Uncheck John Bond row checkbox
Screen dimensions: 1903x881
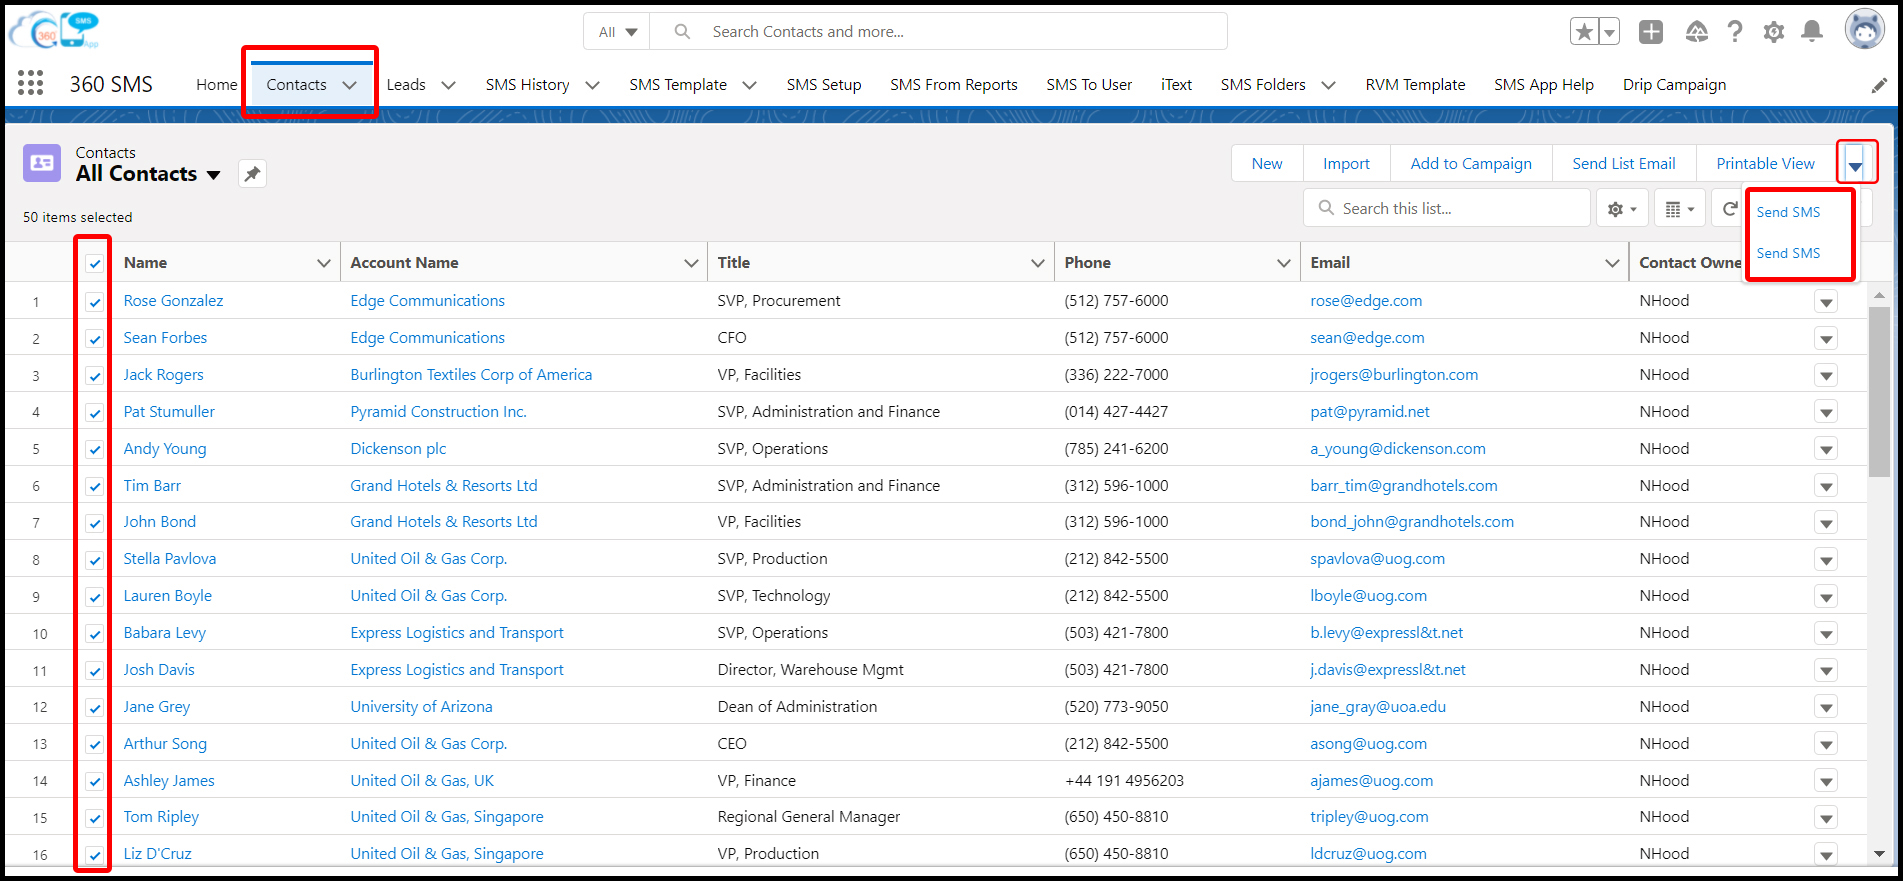coord(94,523)
